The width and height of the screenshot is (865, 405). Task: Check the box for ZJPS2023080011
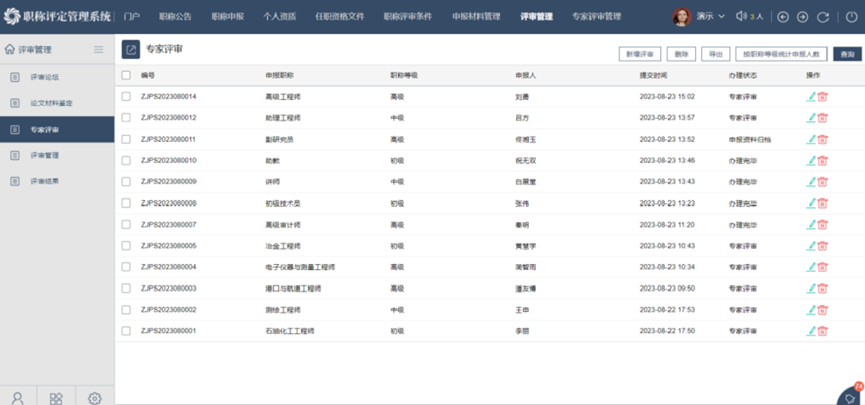pyautogui.click(x=126, y=139)
